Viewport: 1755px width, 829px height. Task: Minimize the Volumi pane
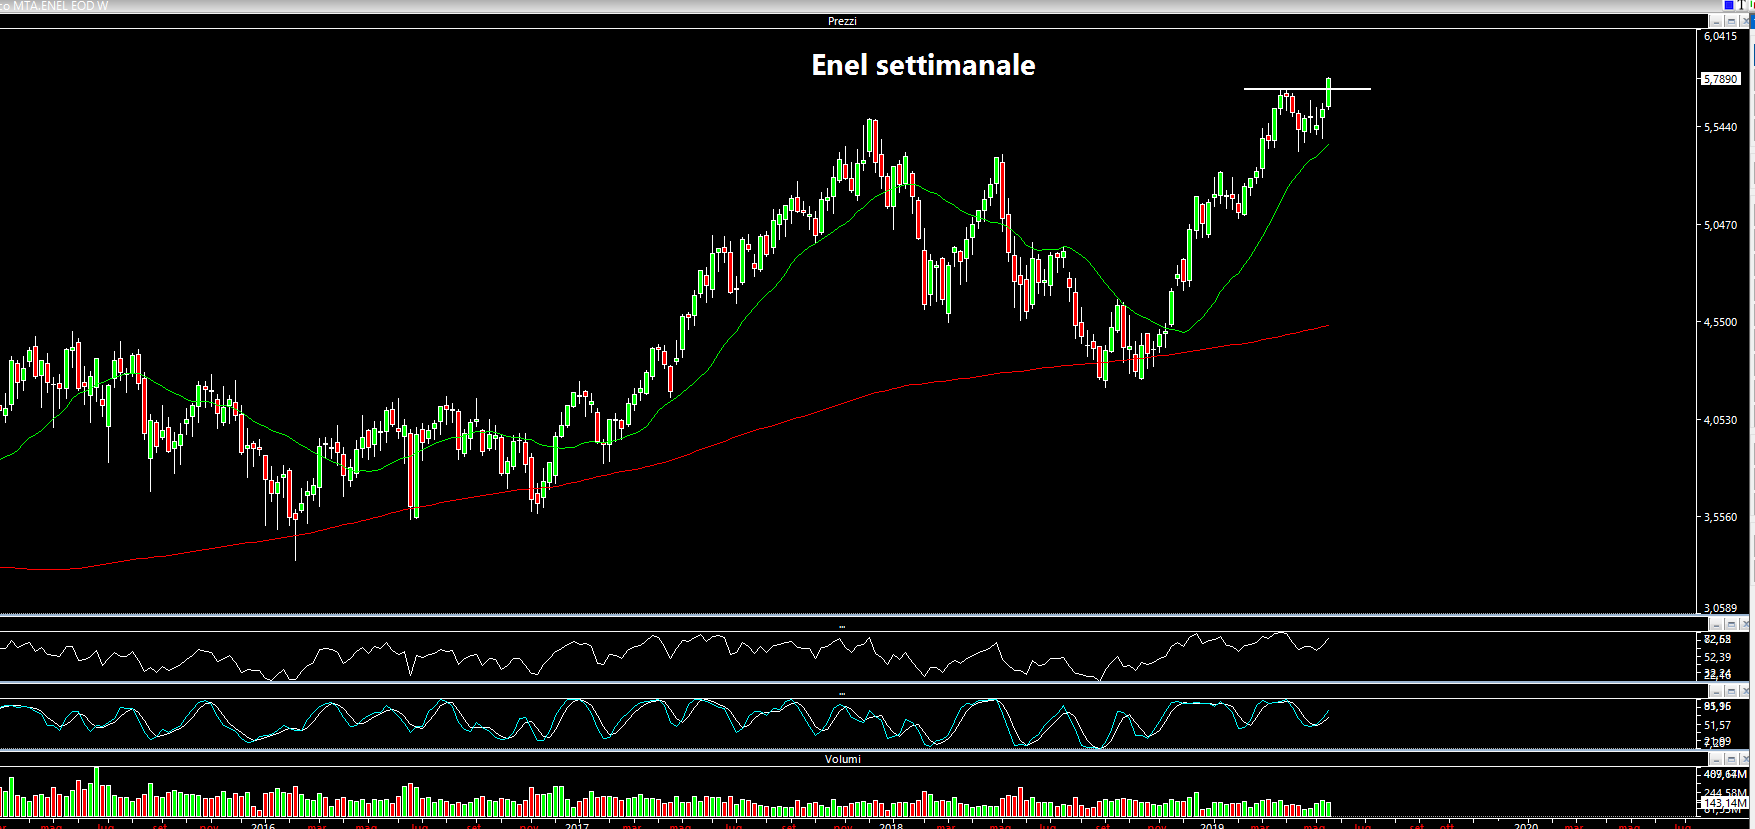1716,759
